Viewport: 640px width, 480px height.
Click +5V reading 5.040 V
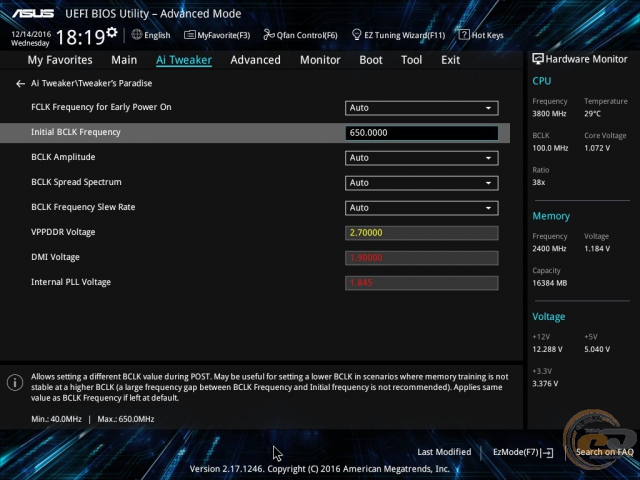[597, 349]
